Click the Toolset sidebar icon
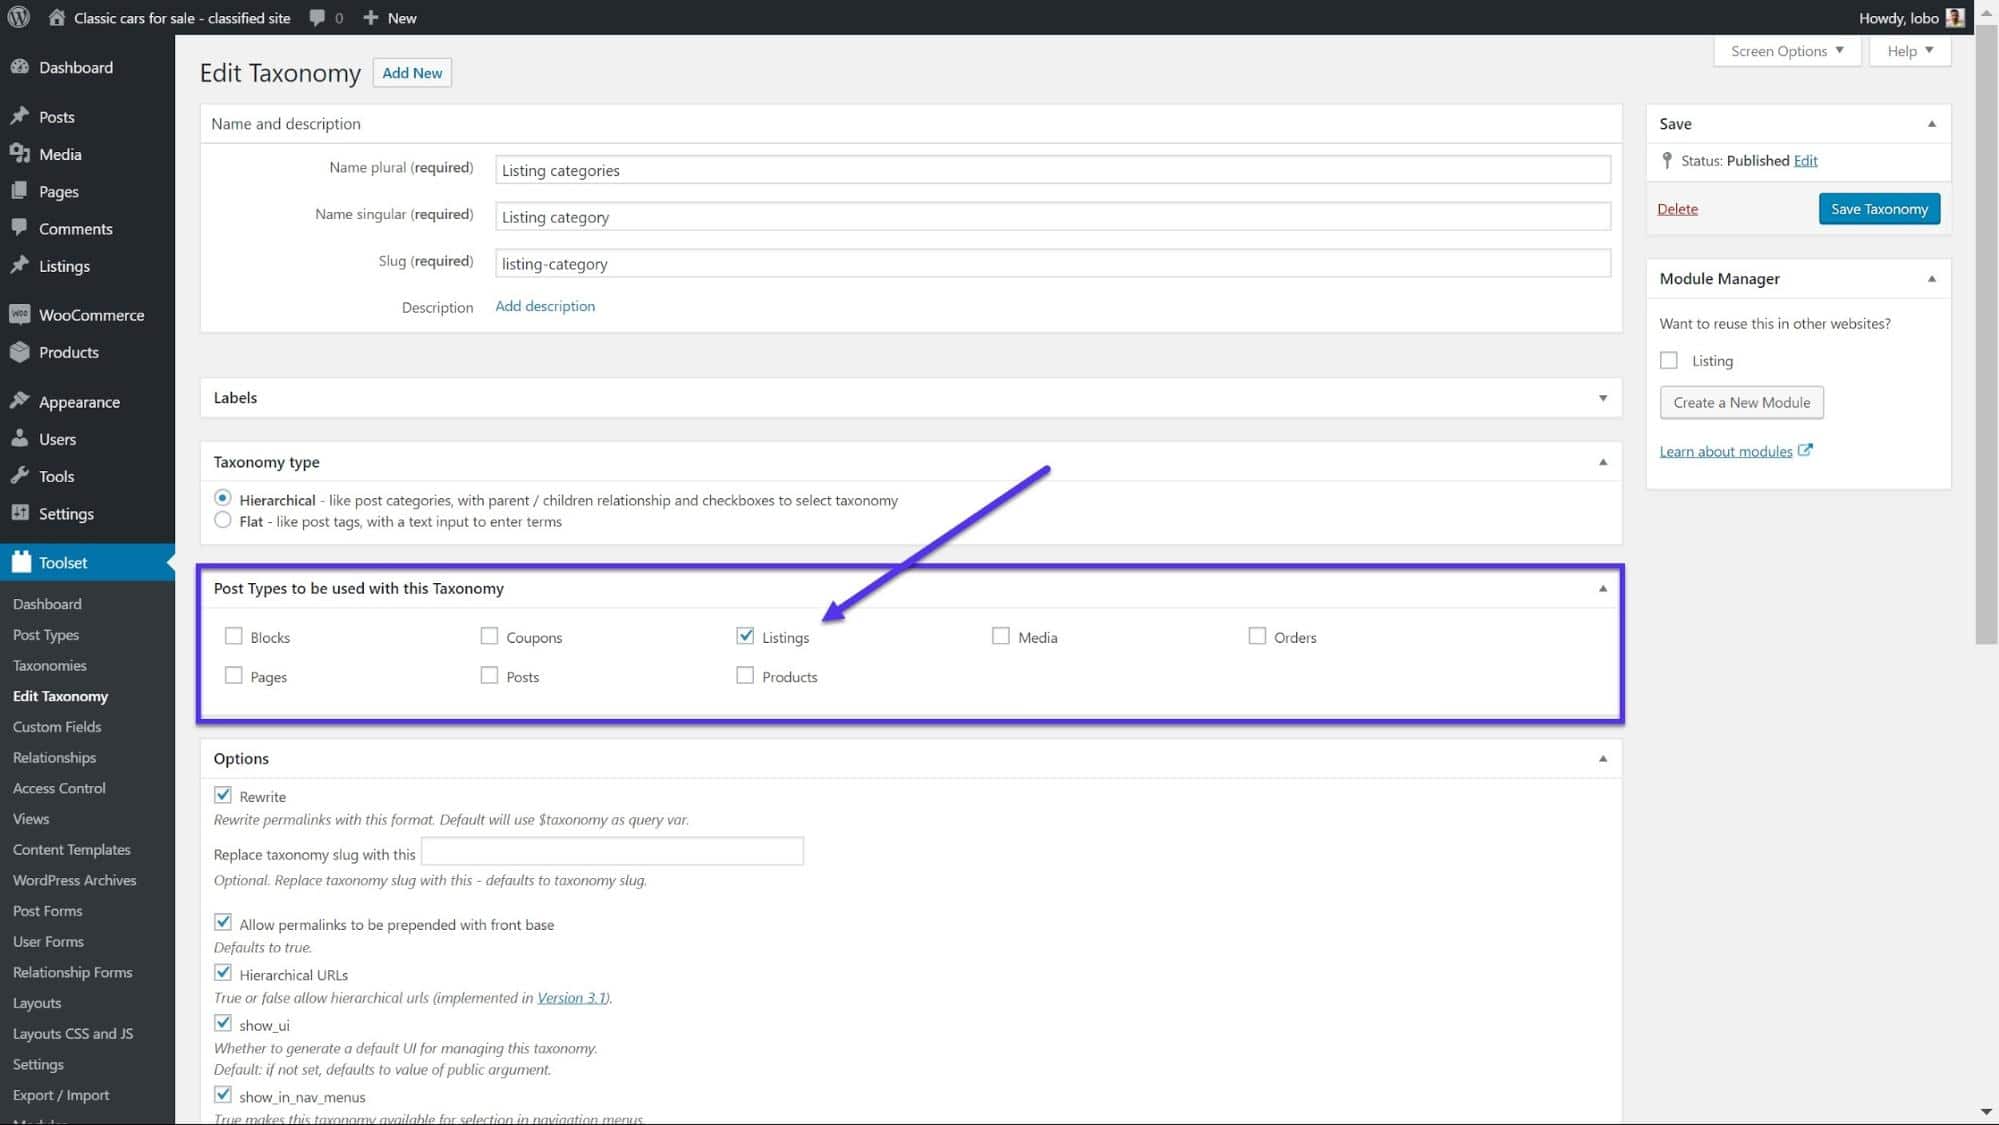 pyautogui.click(x=22, y=562)
